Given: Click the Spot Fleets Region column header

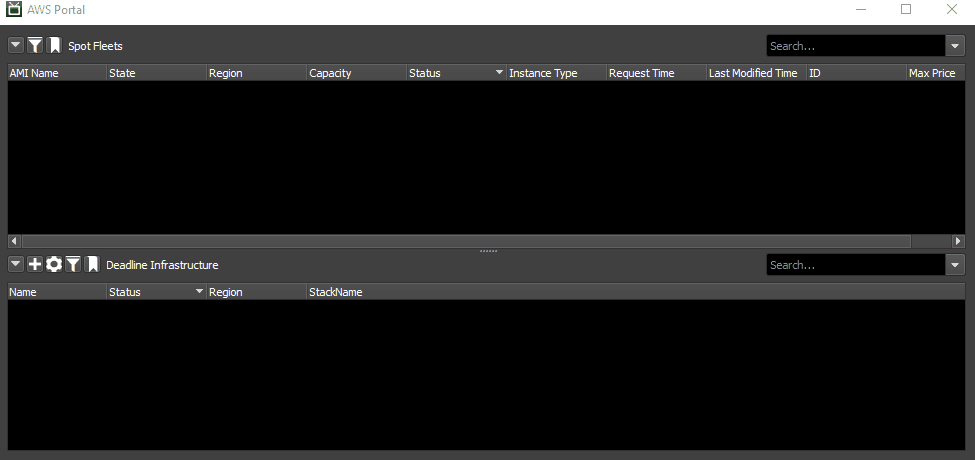Looking at the screenshot, I should coord(257,73).
